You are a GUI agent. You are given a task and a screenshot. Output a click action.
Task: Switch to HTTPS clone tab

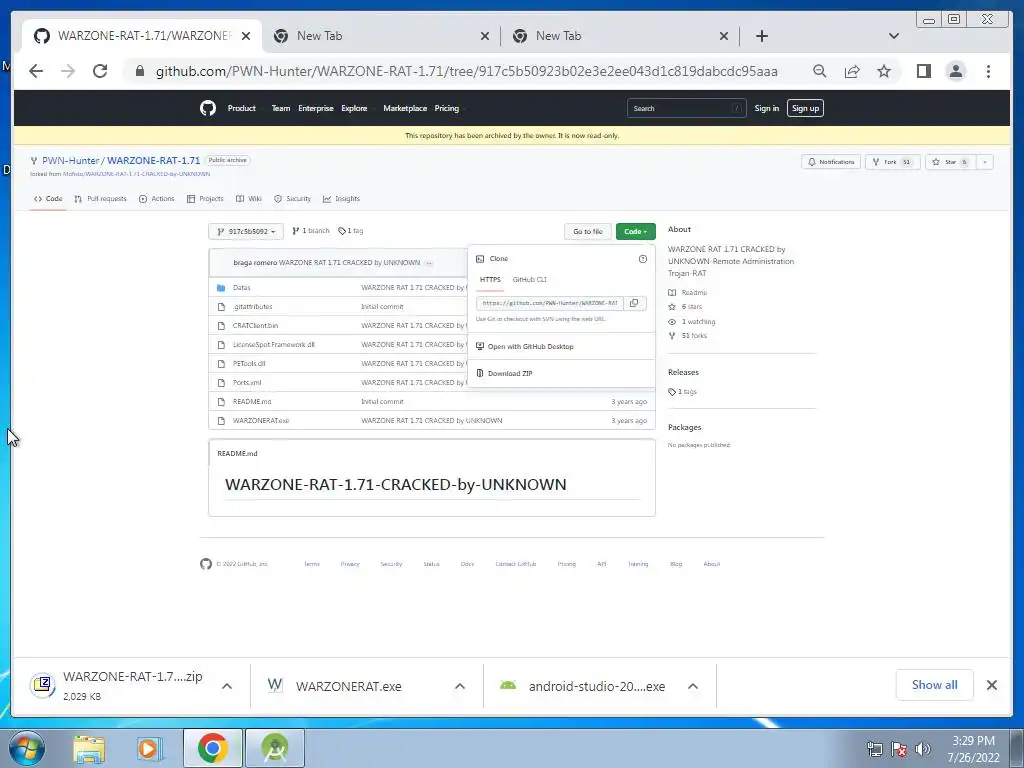point(490,280)
